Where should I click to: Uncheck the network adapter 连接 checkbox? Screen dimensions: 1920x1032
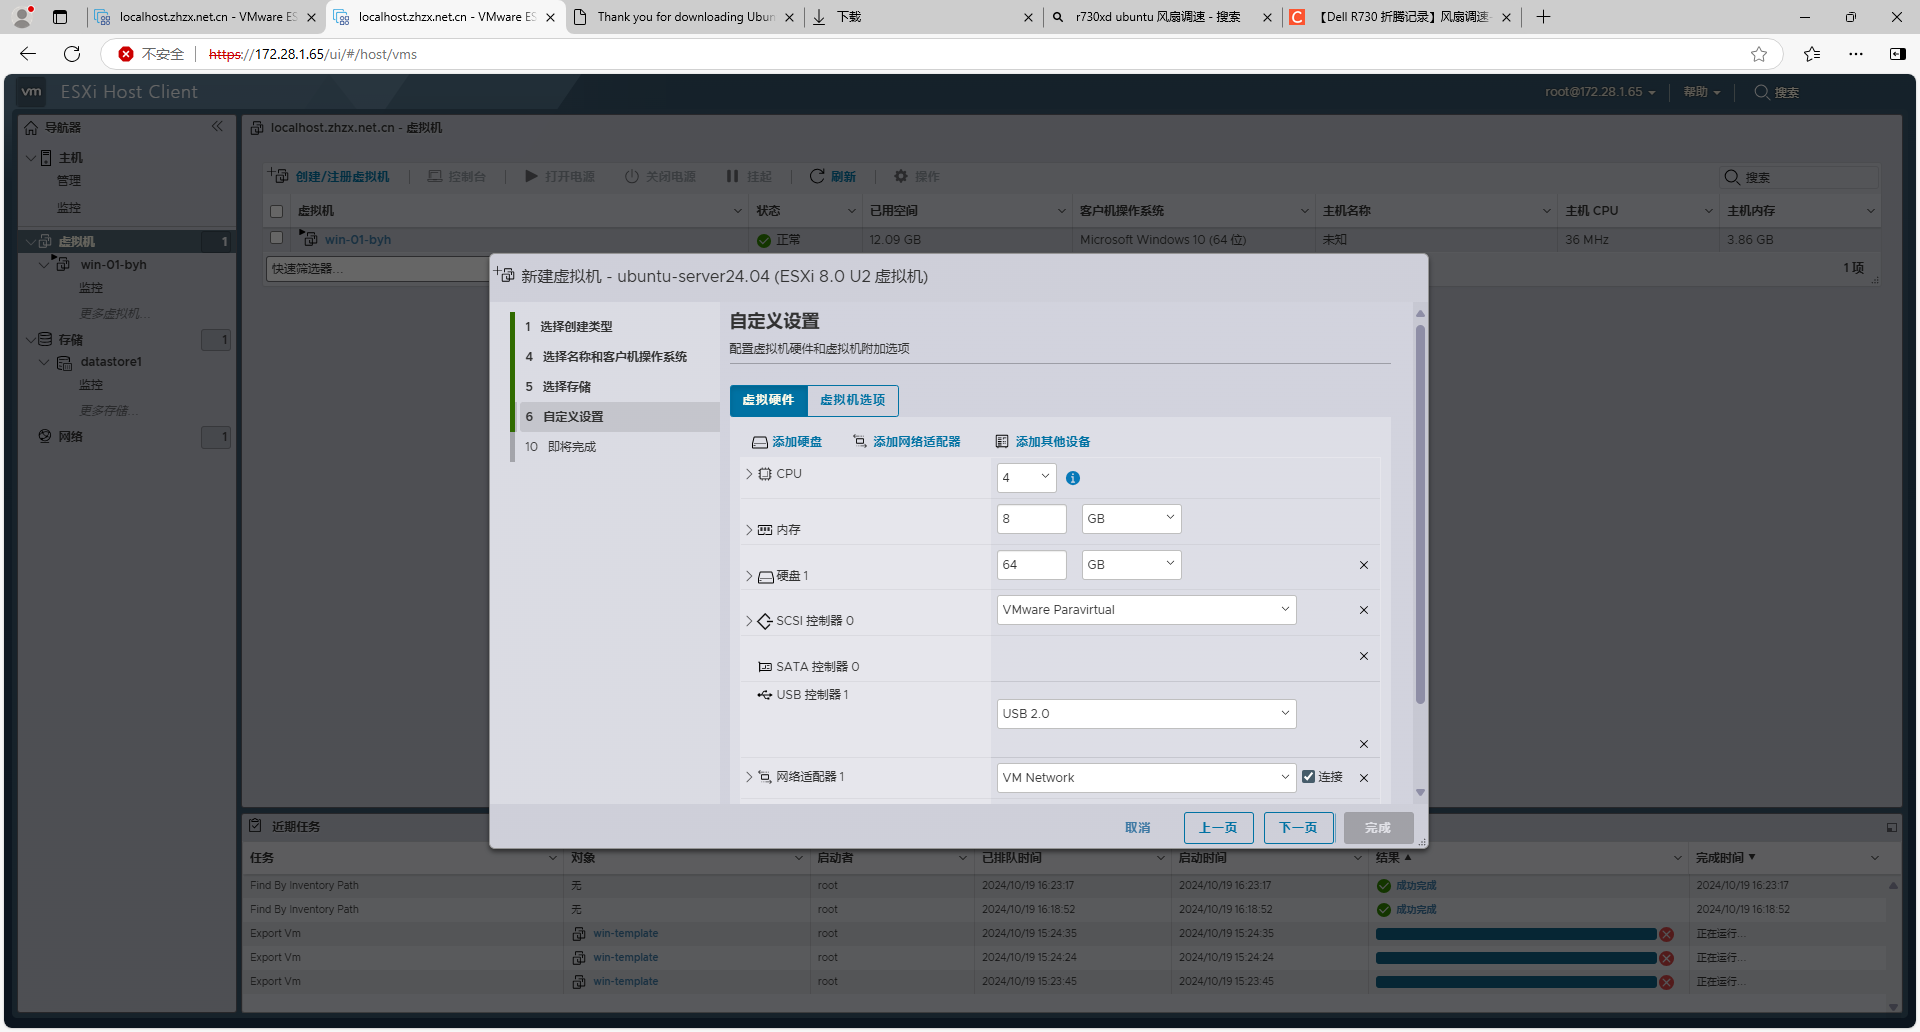[x=1308, y=777]
